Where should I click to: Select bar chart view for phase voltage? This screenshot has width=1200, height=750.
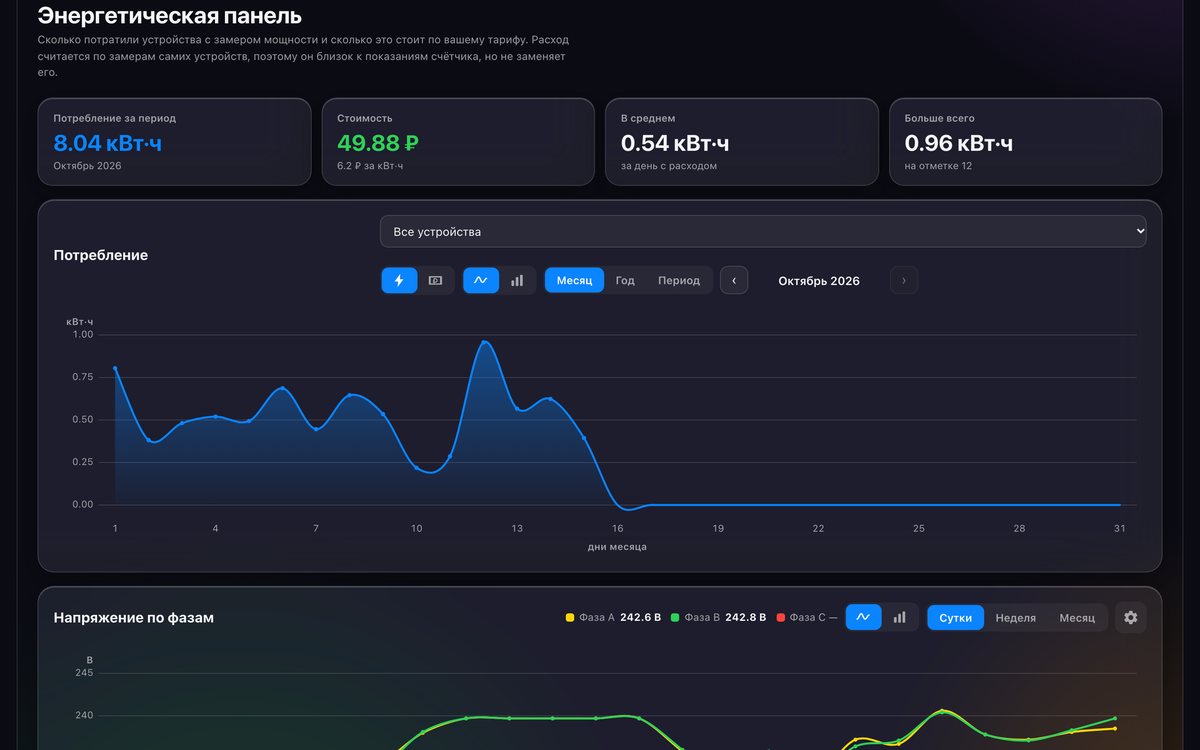click(900, 617)
